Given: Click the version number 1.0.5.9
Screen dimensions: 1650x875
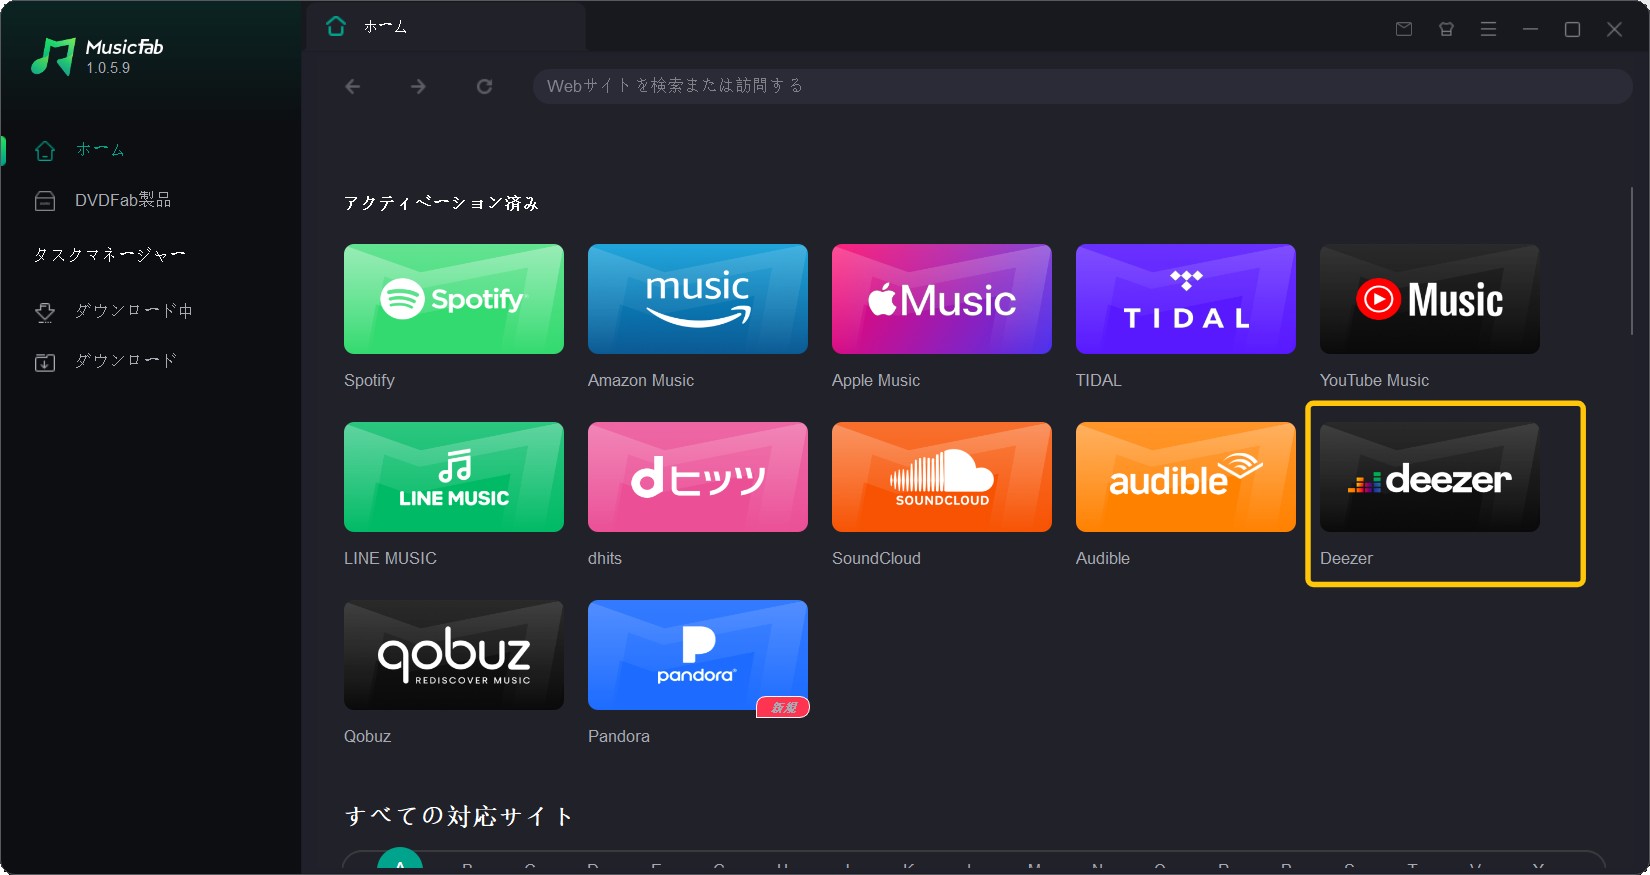Looking at the screenshot, I should (x=108, y=68).
